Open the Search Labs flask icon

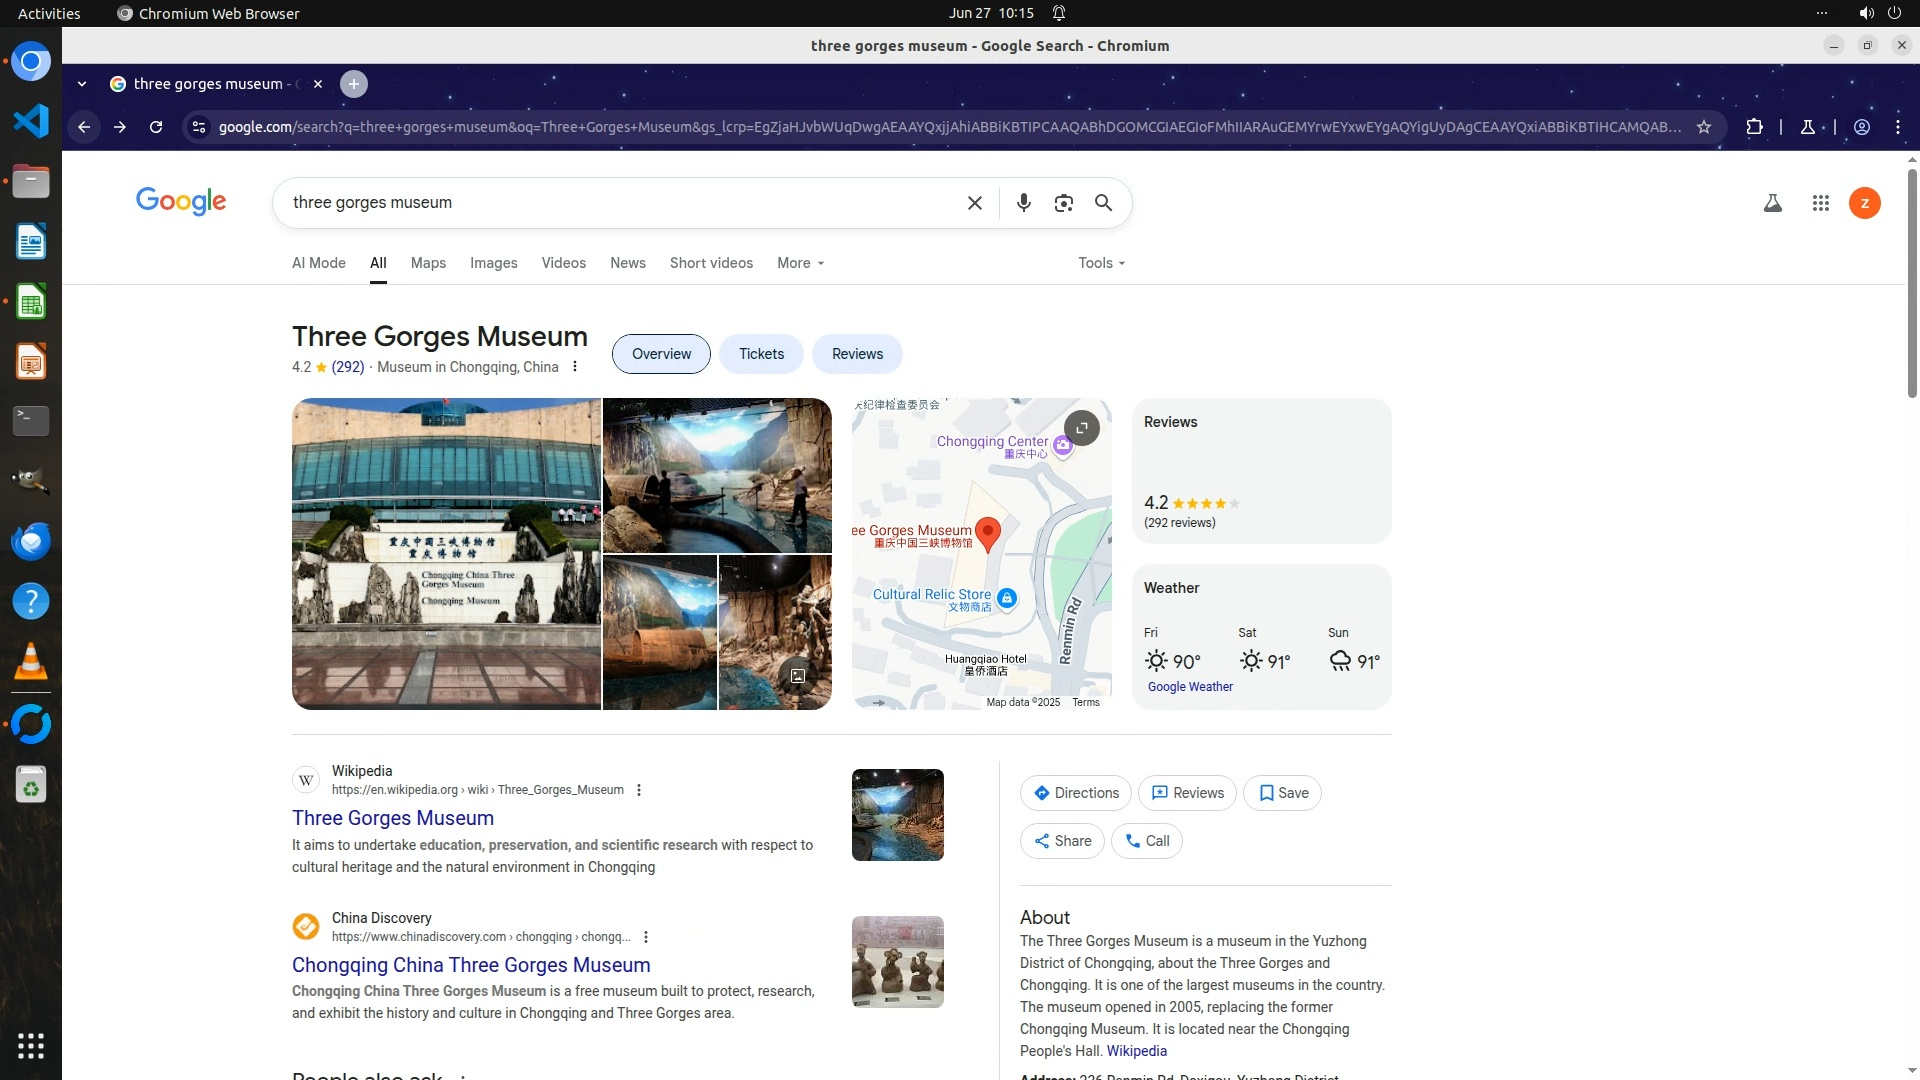[1772, 203]
